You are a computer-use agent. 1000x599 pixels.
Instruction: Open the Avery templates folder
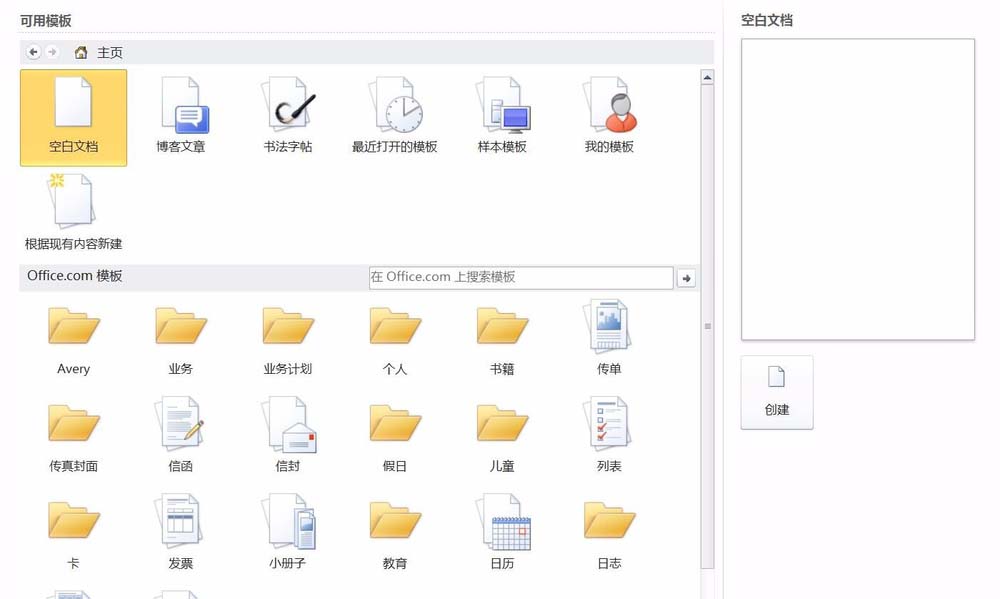(x=73, y=341)
